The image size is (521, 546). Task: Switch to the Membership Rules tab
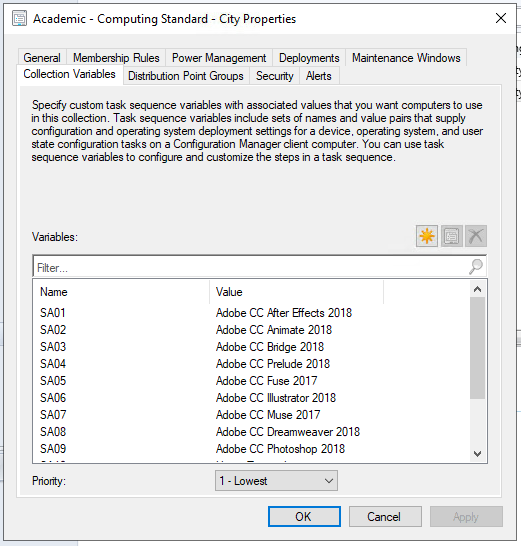tap(116, 58)
